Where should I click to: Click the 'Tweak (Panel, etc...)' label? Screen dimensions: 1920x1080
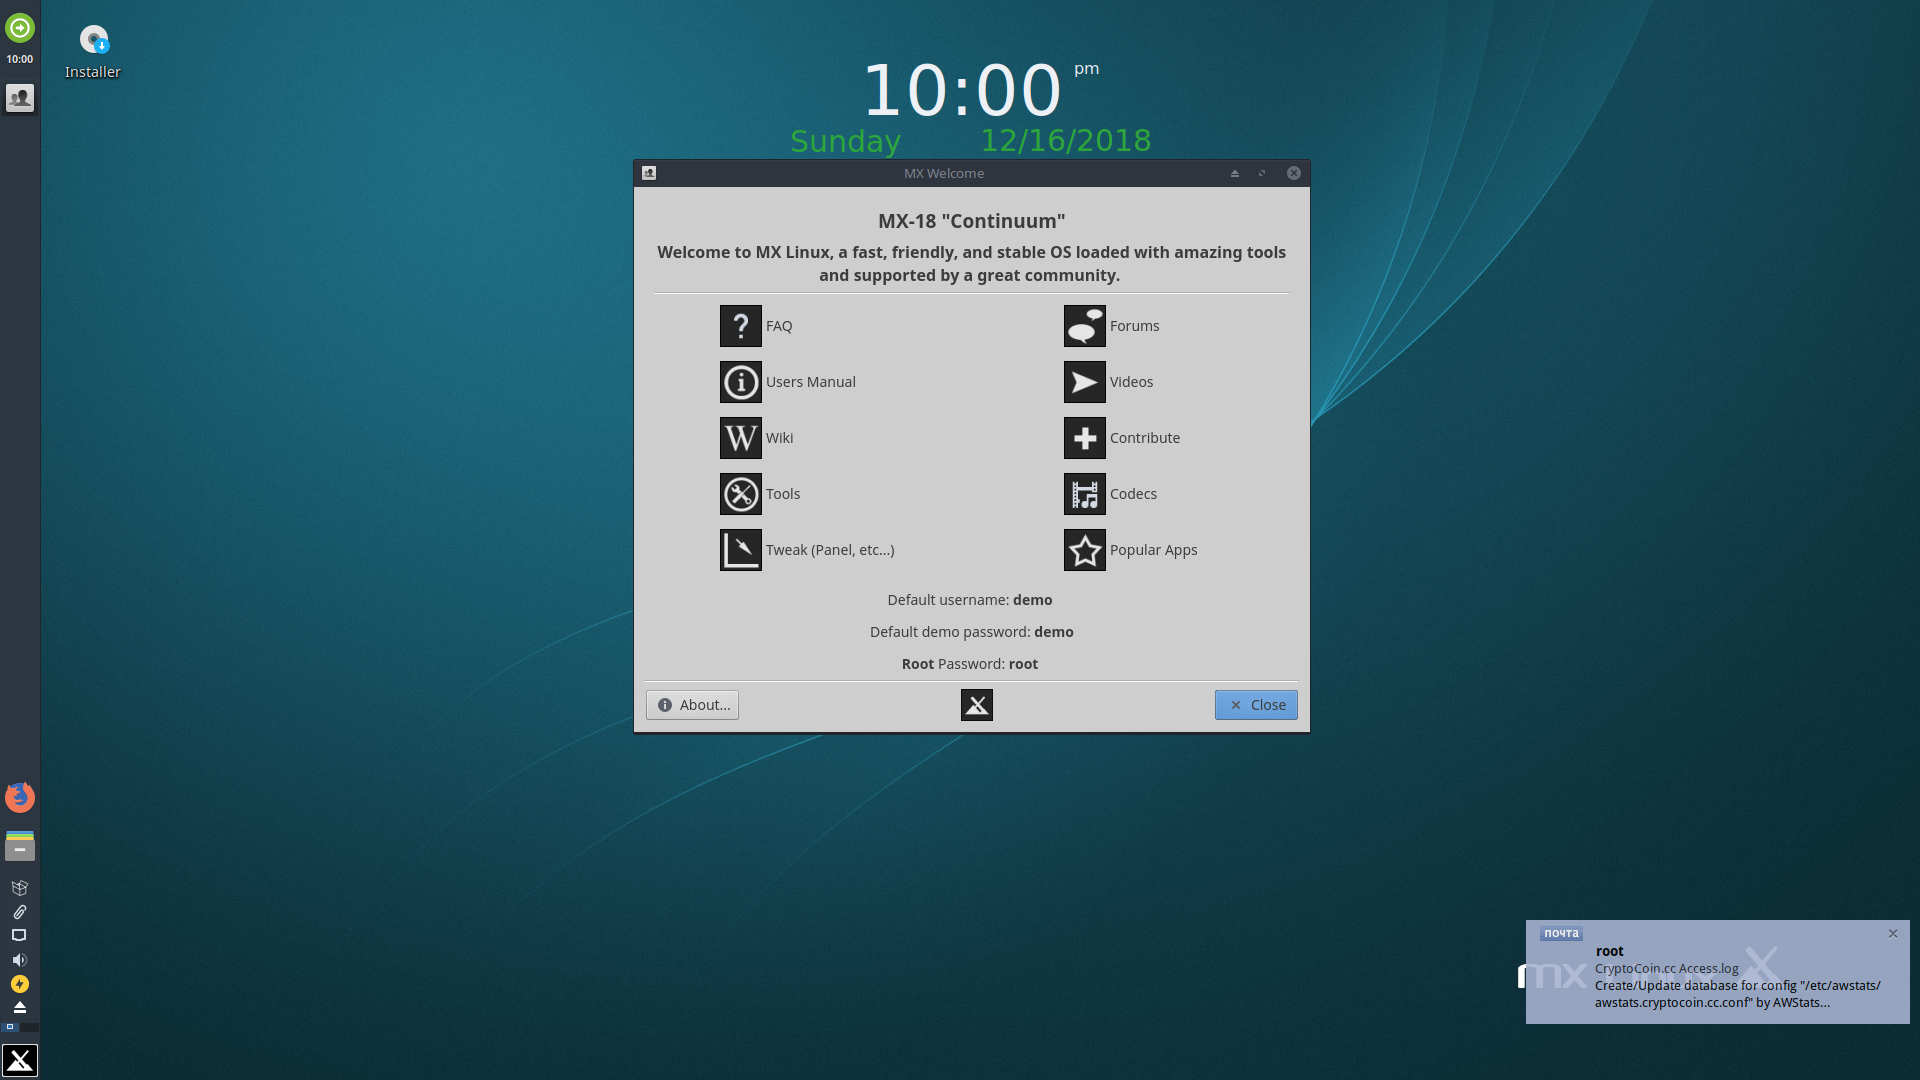click(x=830, y=550)
